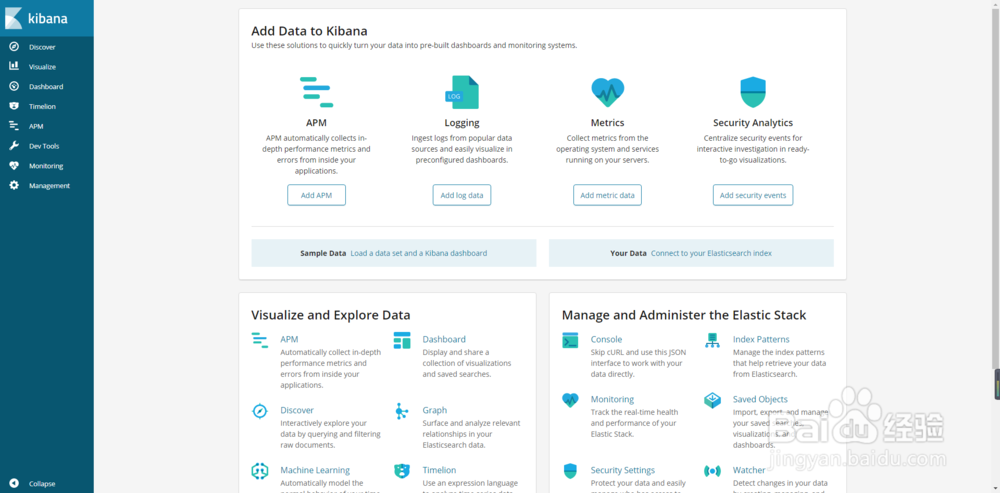Select Visualize label in the sidebar menu
The height and width of the screenshot is (493, 1000).
pyautogui.click(x=42, y=67)
